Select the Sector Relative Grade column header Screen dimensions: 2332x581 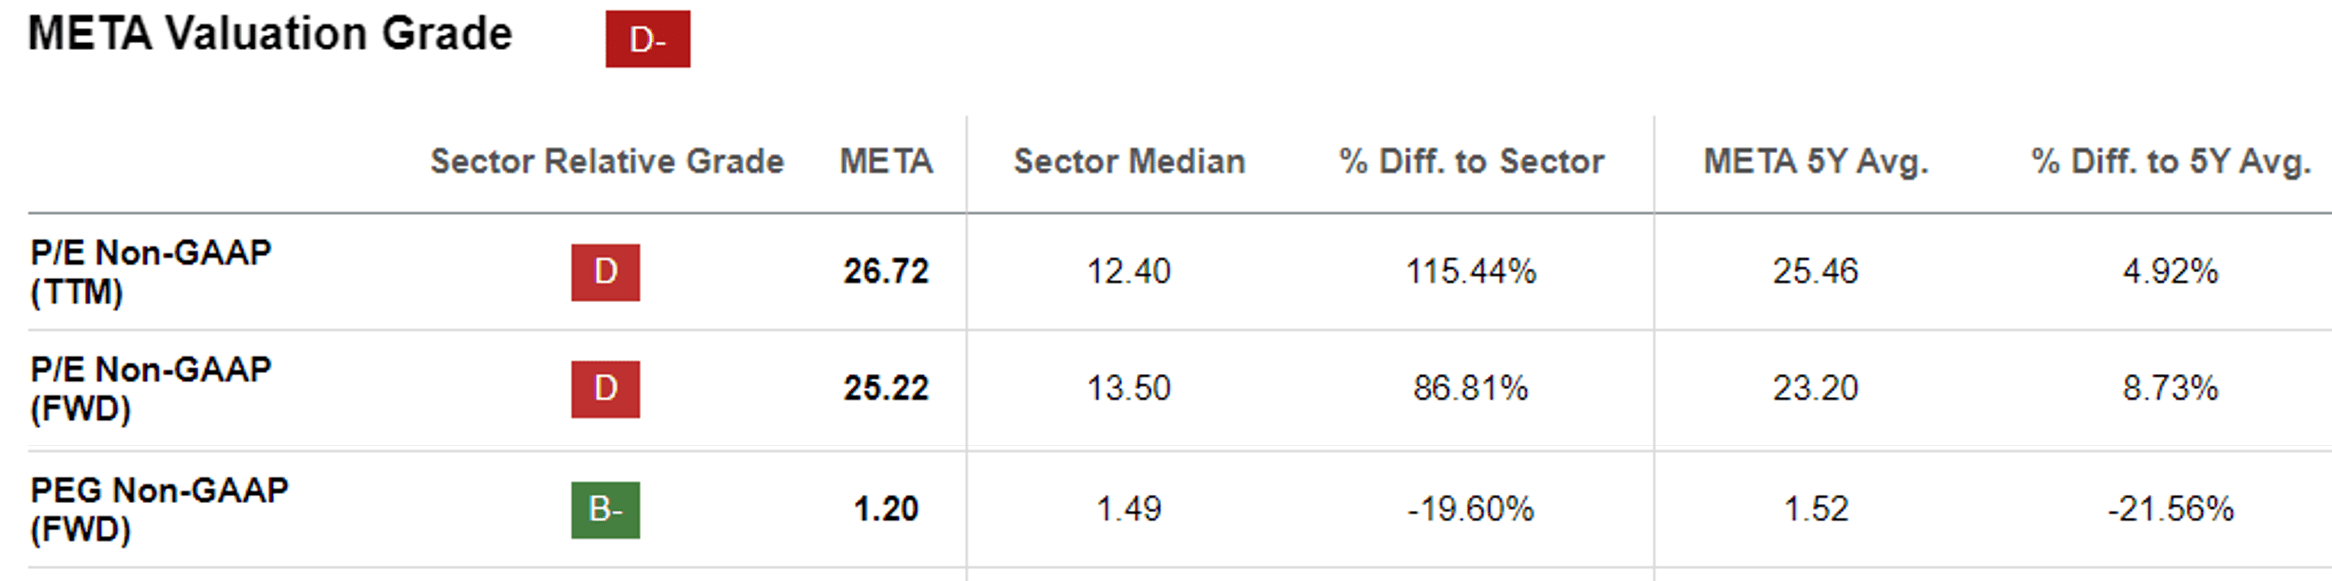pos(606,161)
